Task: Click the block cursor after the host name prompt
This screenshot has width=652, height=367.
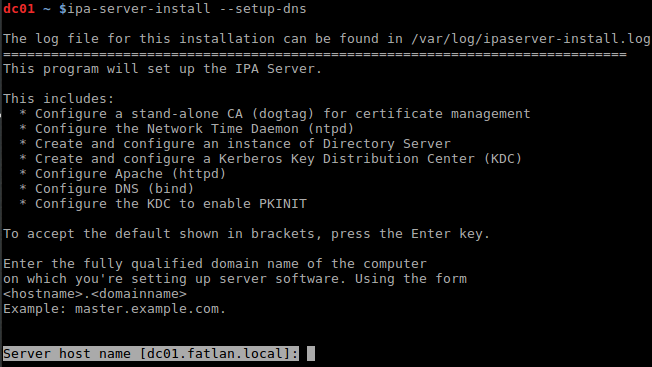Action: [311, 354]
